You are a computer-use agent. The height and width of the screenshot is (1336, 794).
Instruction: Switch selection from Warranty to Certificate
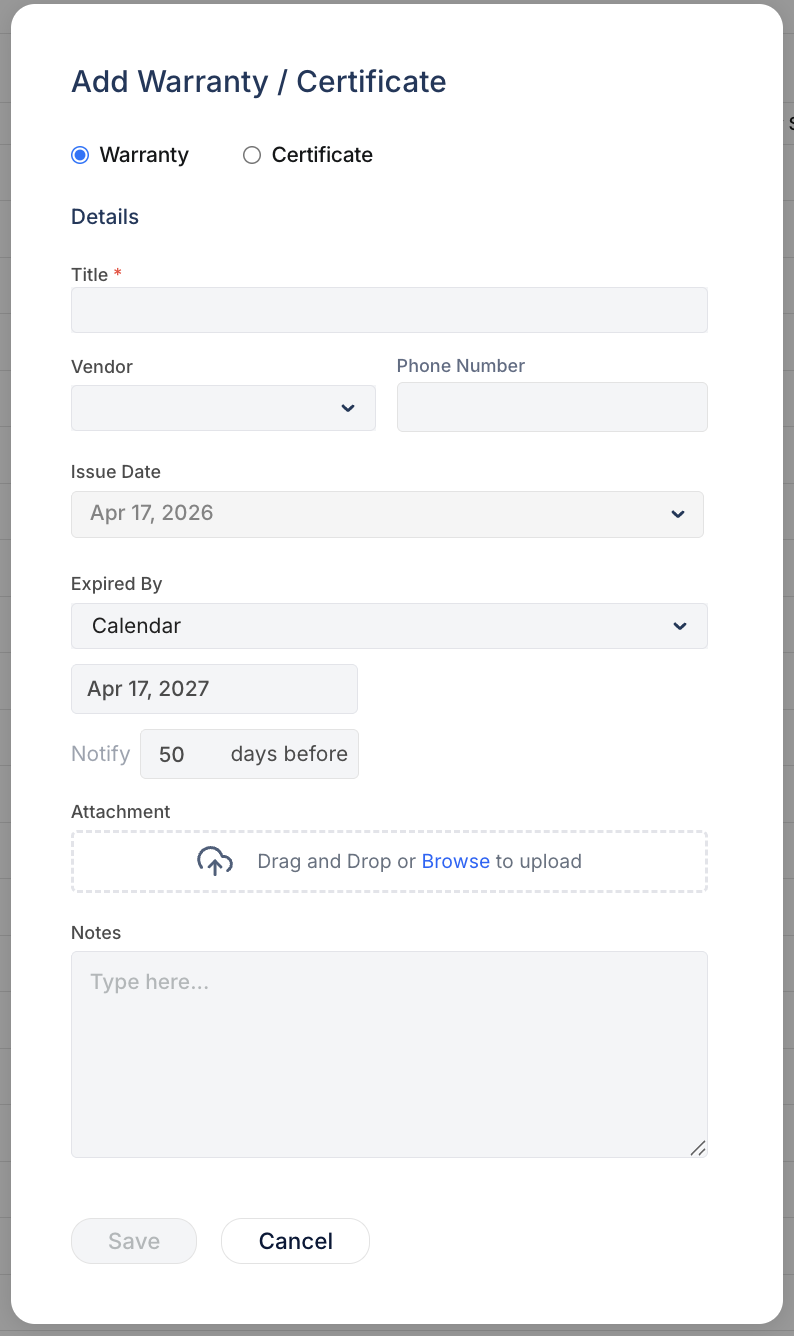pos(251,155)
